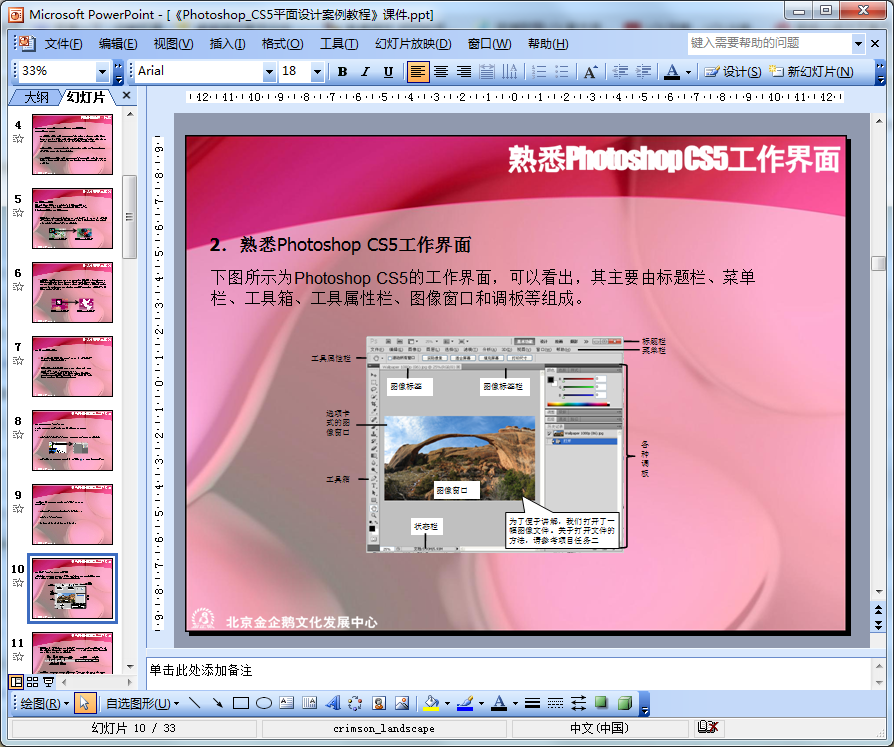Insert picture from file
This screenshot has width=894, height=747.
point(402,703)
